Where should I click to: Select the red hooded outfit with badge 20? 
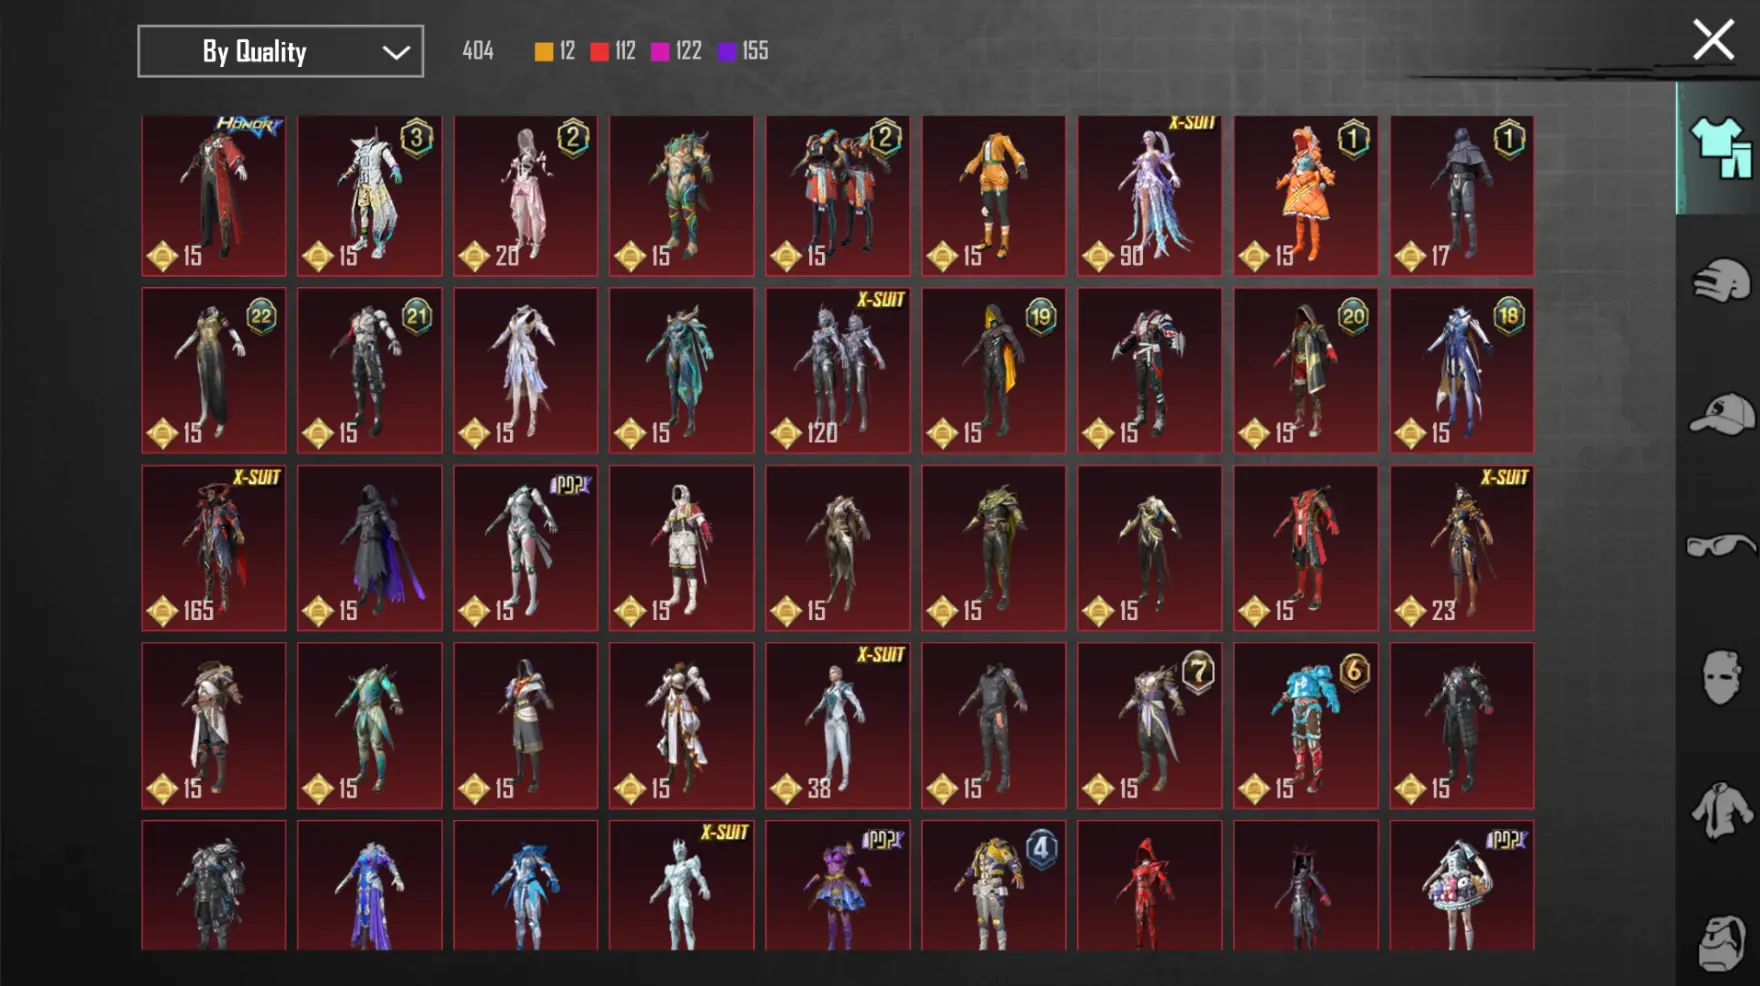tap(1306, 371)
